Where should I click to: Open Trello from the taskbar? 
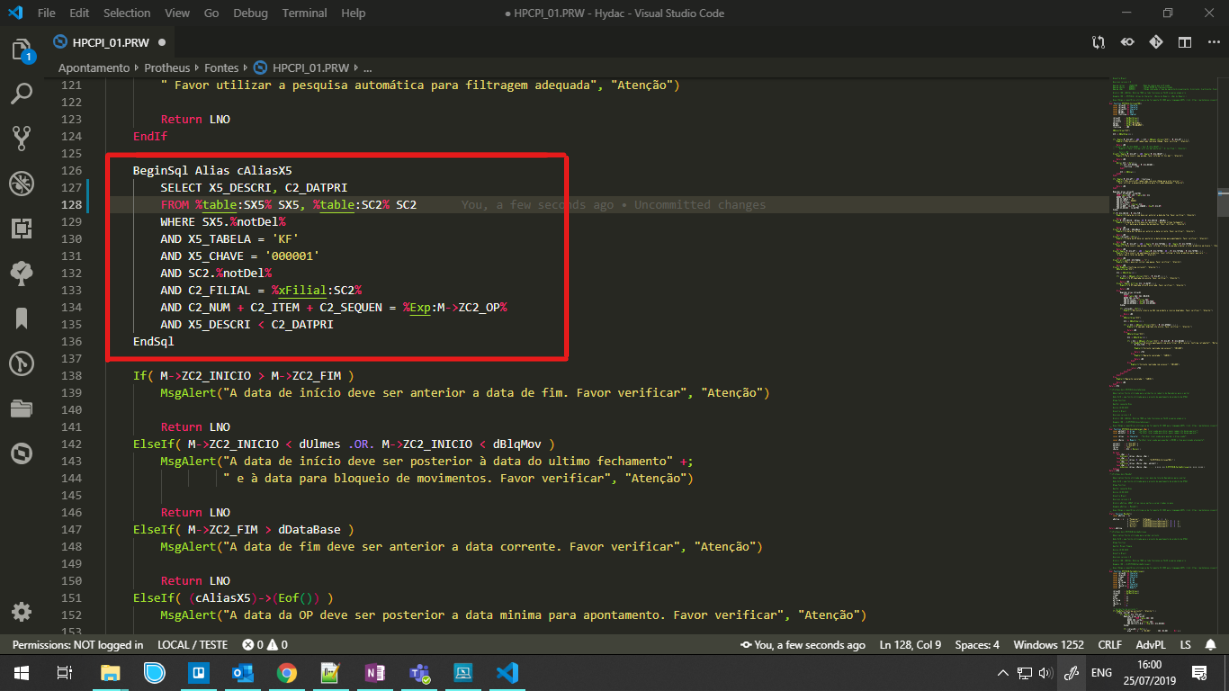198,673
